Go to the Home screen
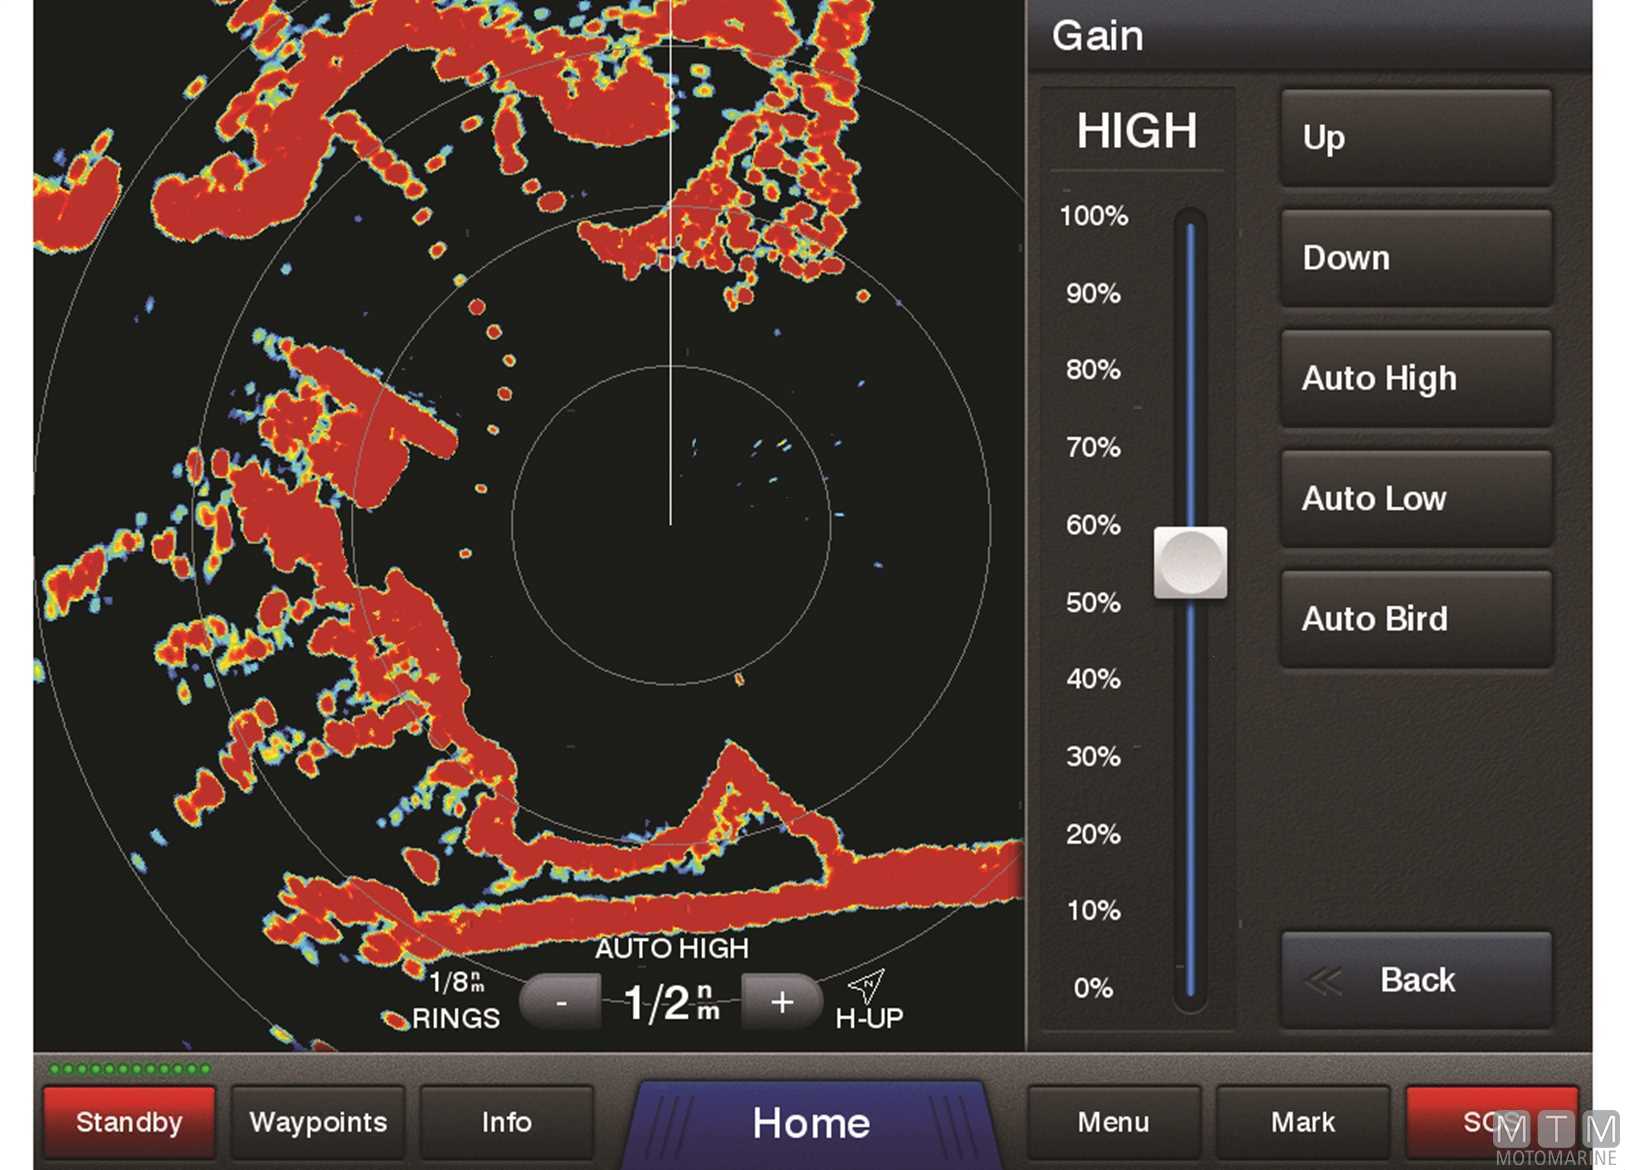 (x=810, y=1123)
